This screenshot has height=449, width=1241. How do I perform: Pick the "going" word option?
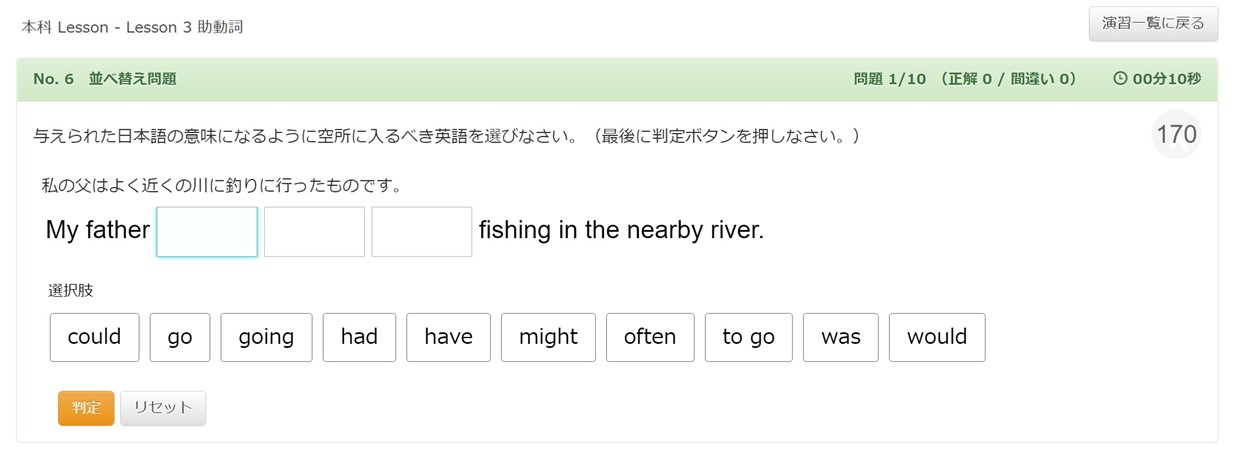point(266,337)
